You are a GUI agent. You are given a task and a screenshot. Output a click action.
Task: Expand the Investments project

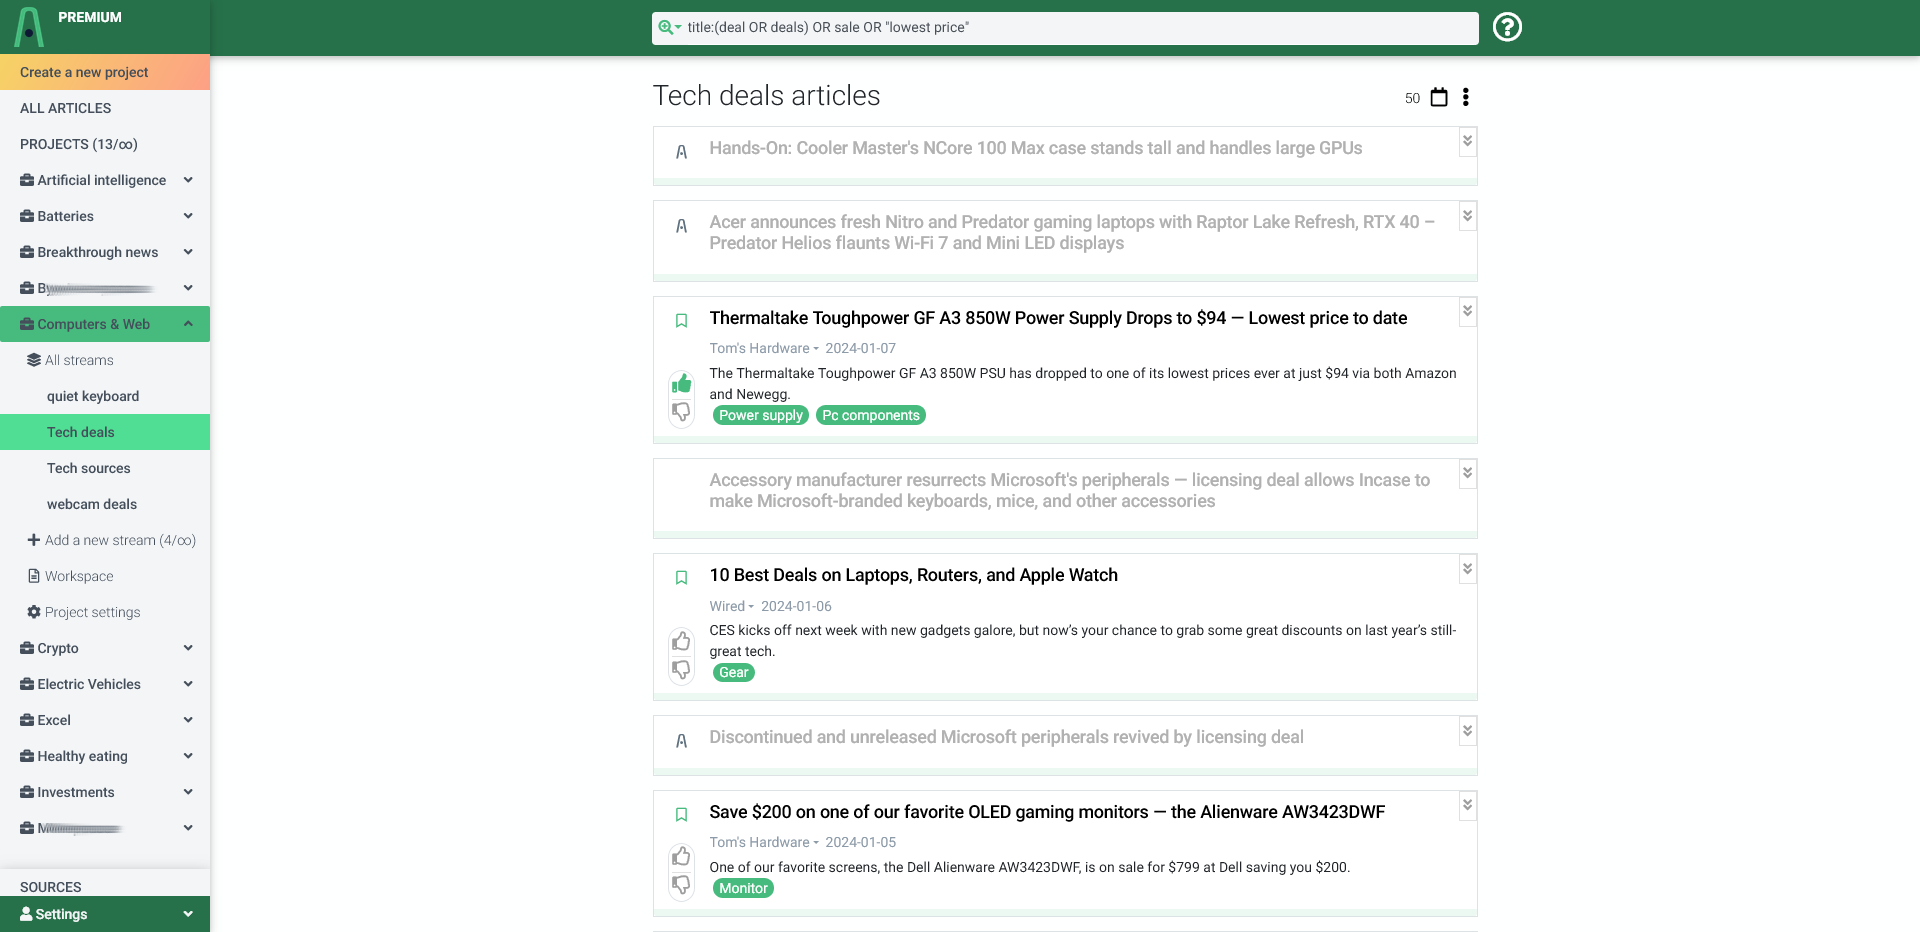click(x=188, y=792)
